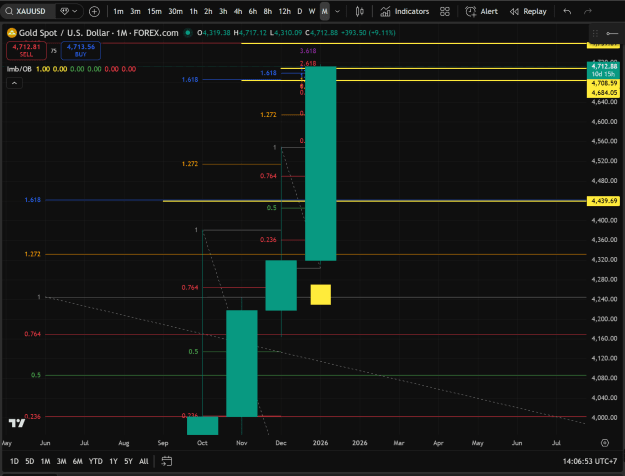Click the green market status dot
This screenshot has width=625, height=476.
coord(187,33)
